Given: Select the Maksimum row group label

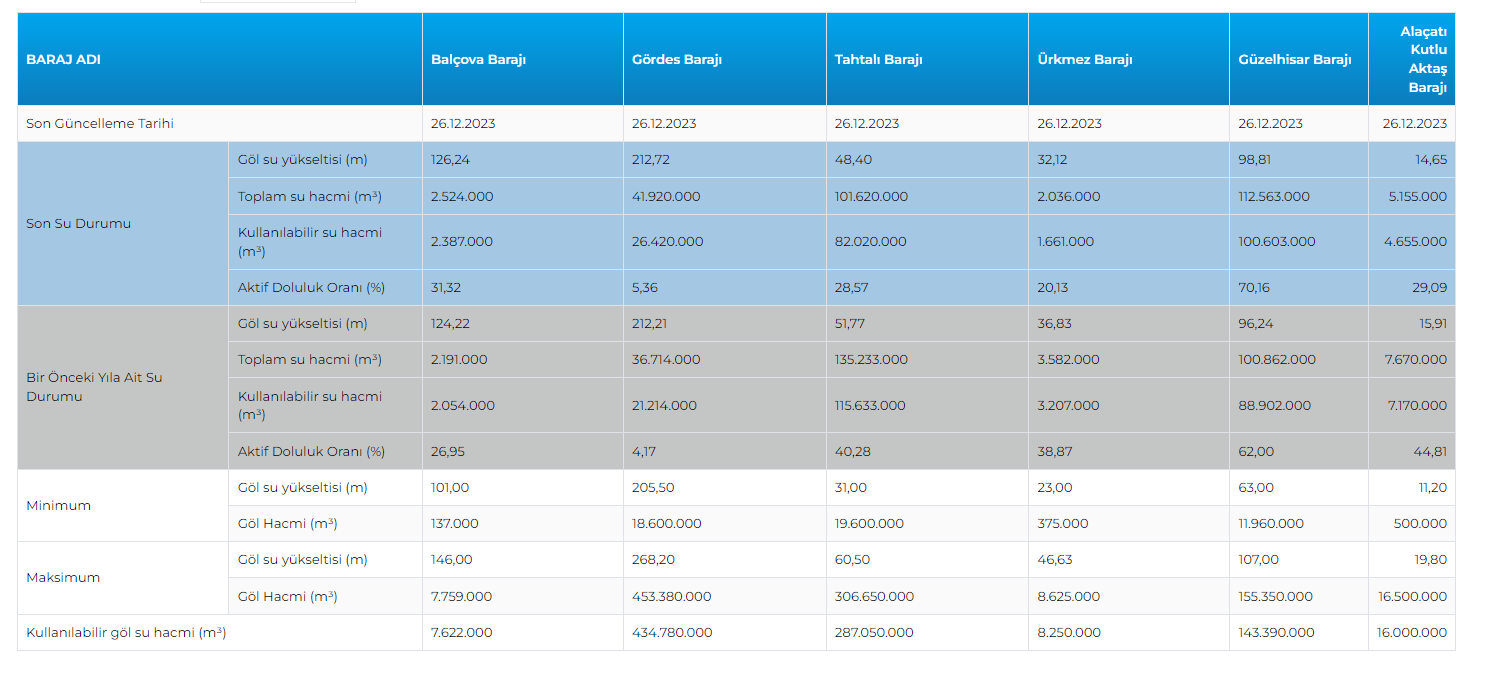Looking at the screenshot, I should click(x=62, y=578).
